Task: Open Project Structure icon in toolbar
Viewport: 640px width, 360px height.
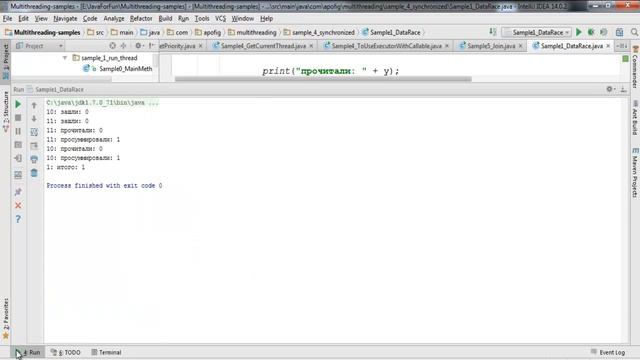Action: (619, 32)
